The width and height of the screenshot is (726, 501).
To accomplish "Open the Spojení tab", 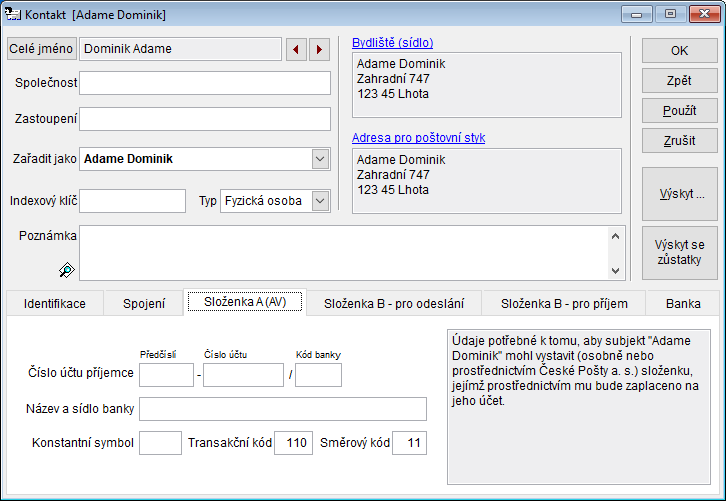I will (144, 303).
